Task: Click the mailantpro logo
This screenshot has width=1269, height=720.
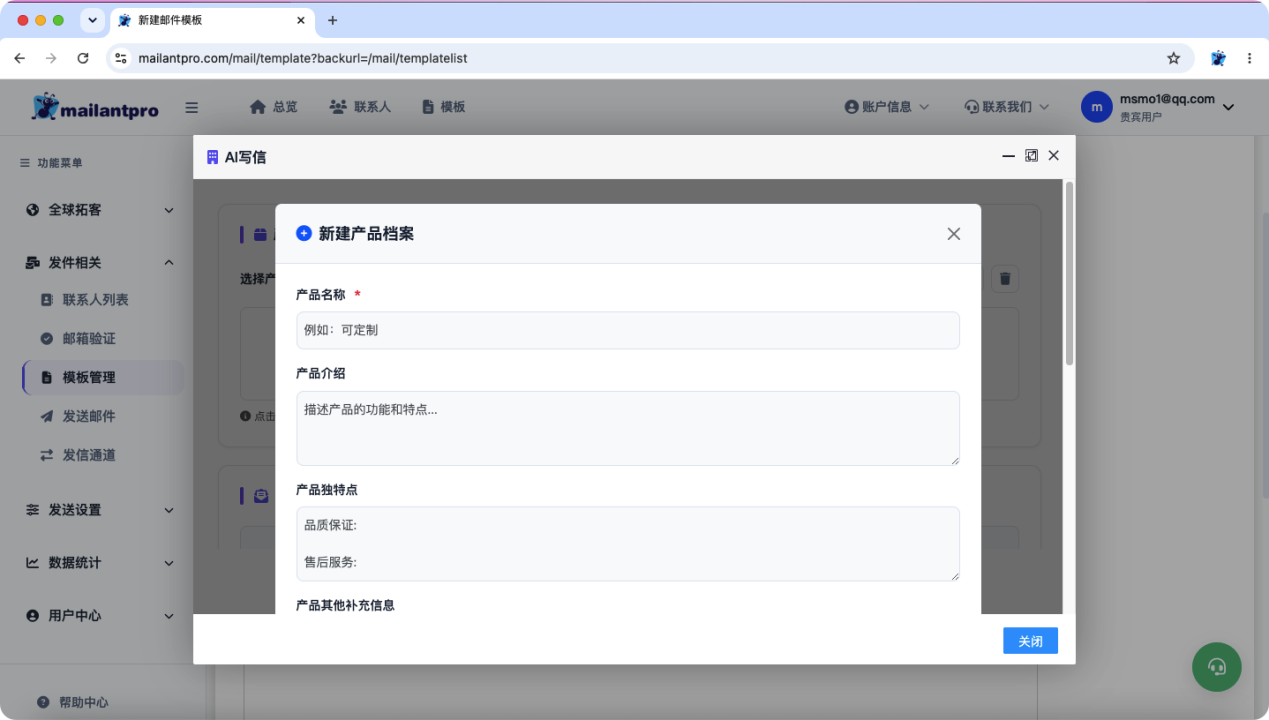Action: click(x=95, y=107)
